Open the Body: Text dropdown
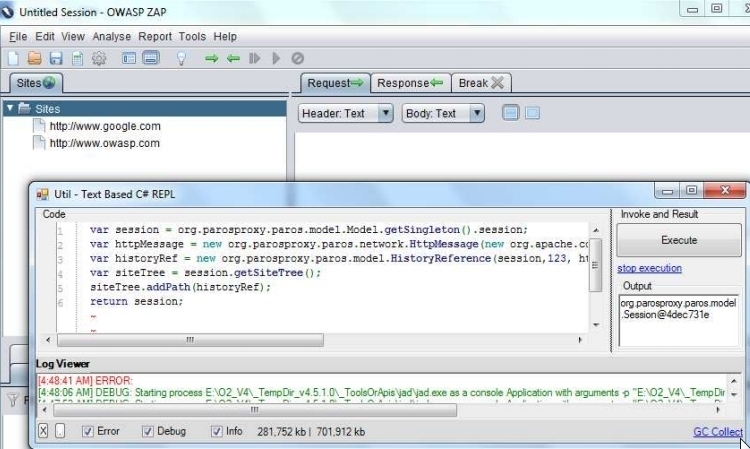This screenshot has height=449, width=750. (443, 114)
